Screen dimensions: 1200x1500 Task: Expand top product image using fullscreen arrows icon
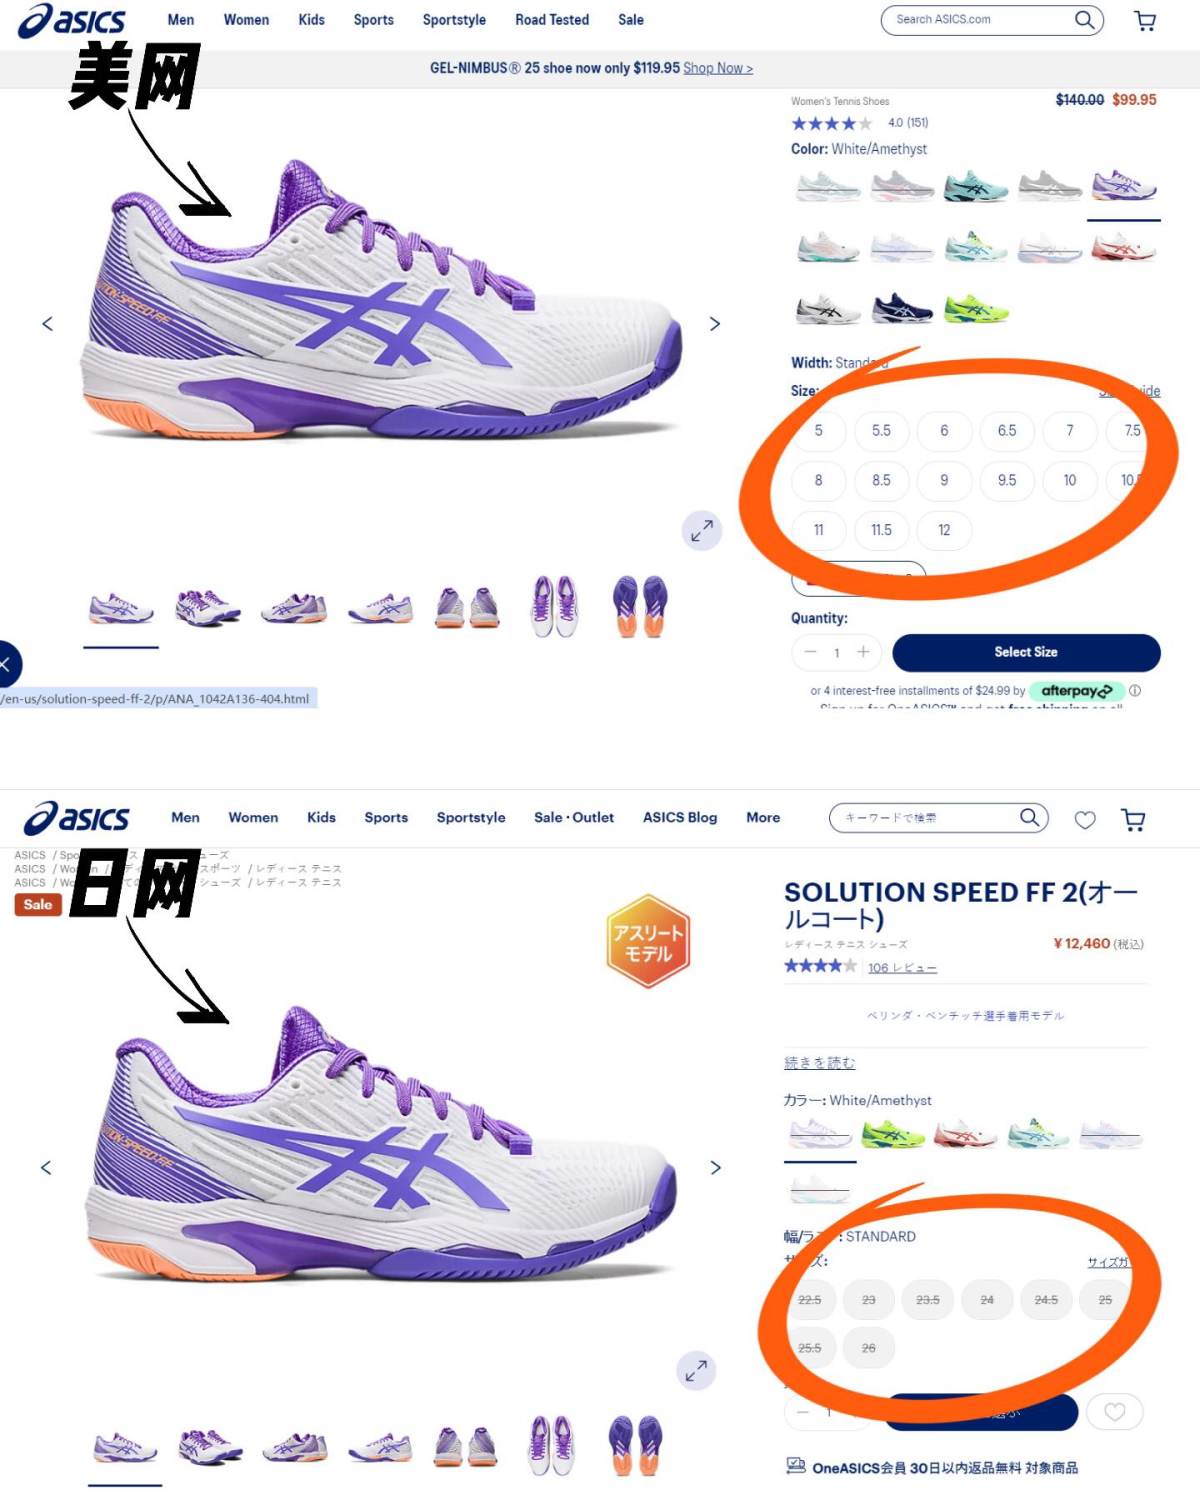[702, 530]
